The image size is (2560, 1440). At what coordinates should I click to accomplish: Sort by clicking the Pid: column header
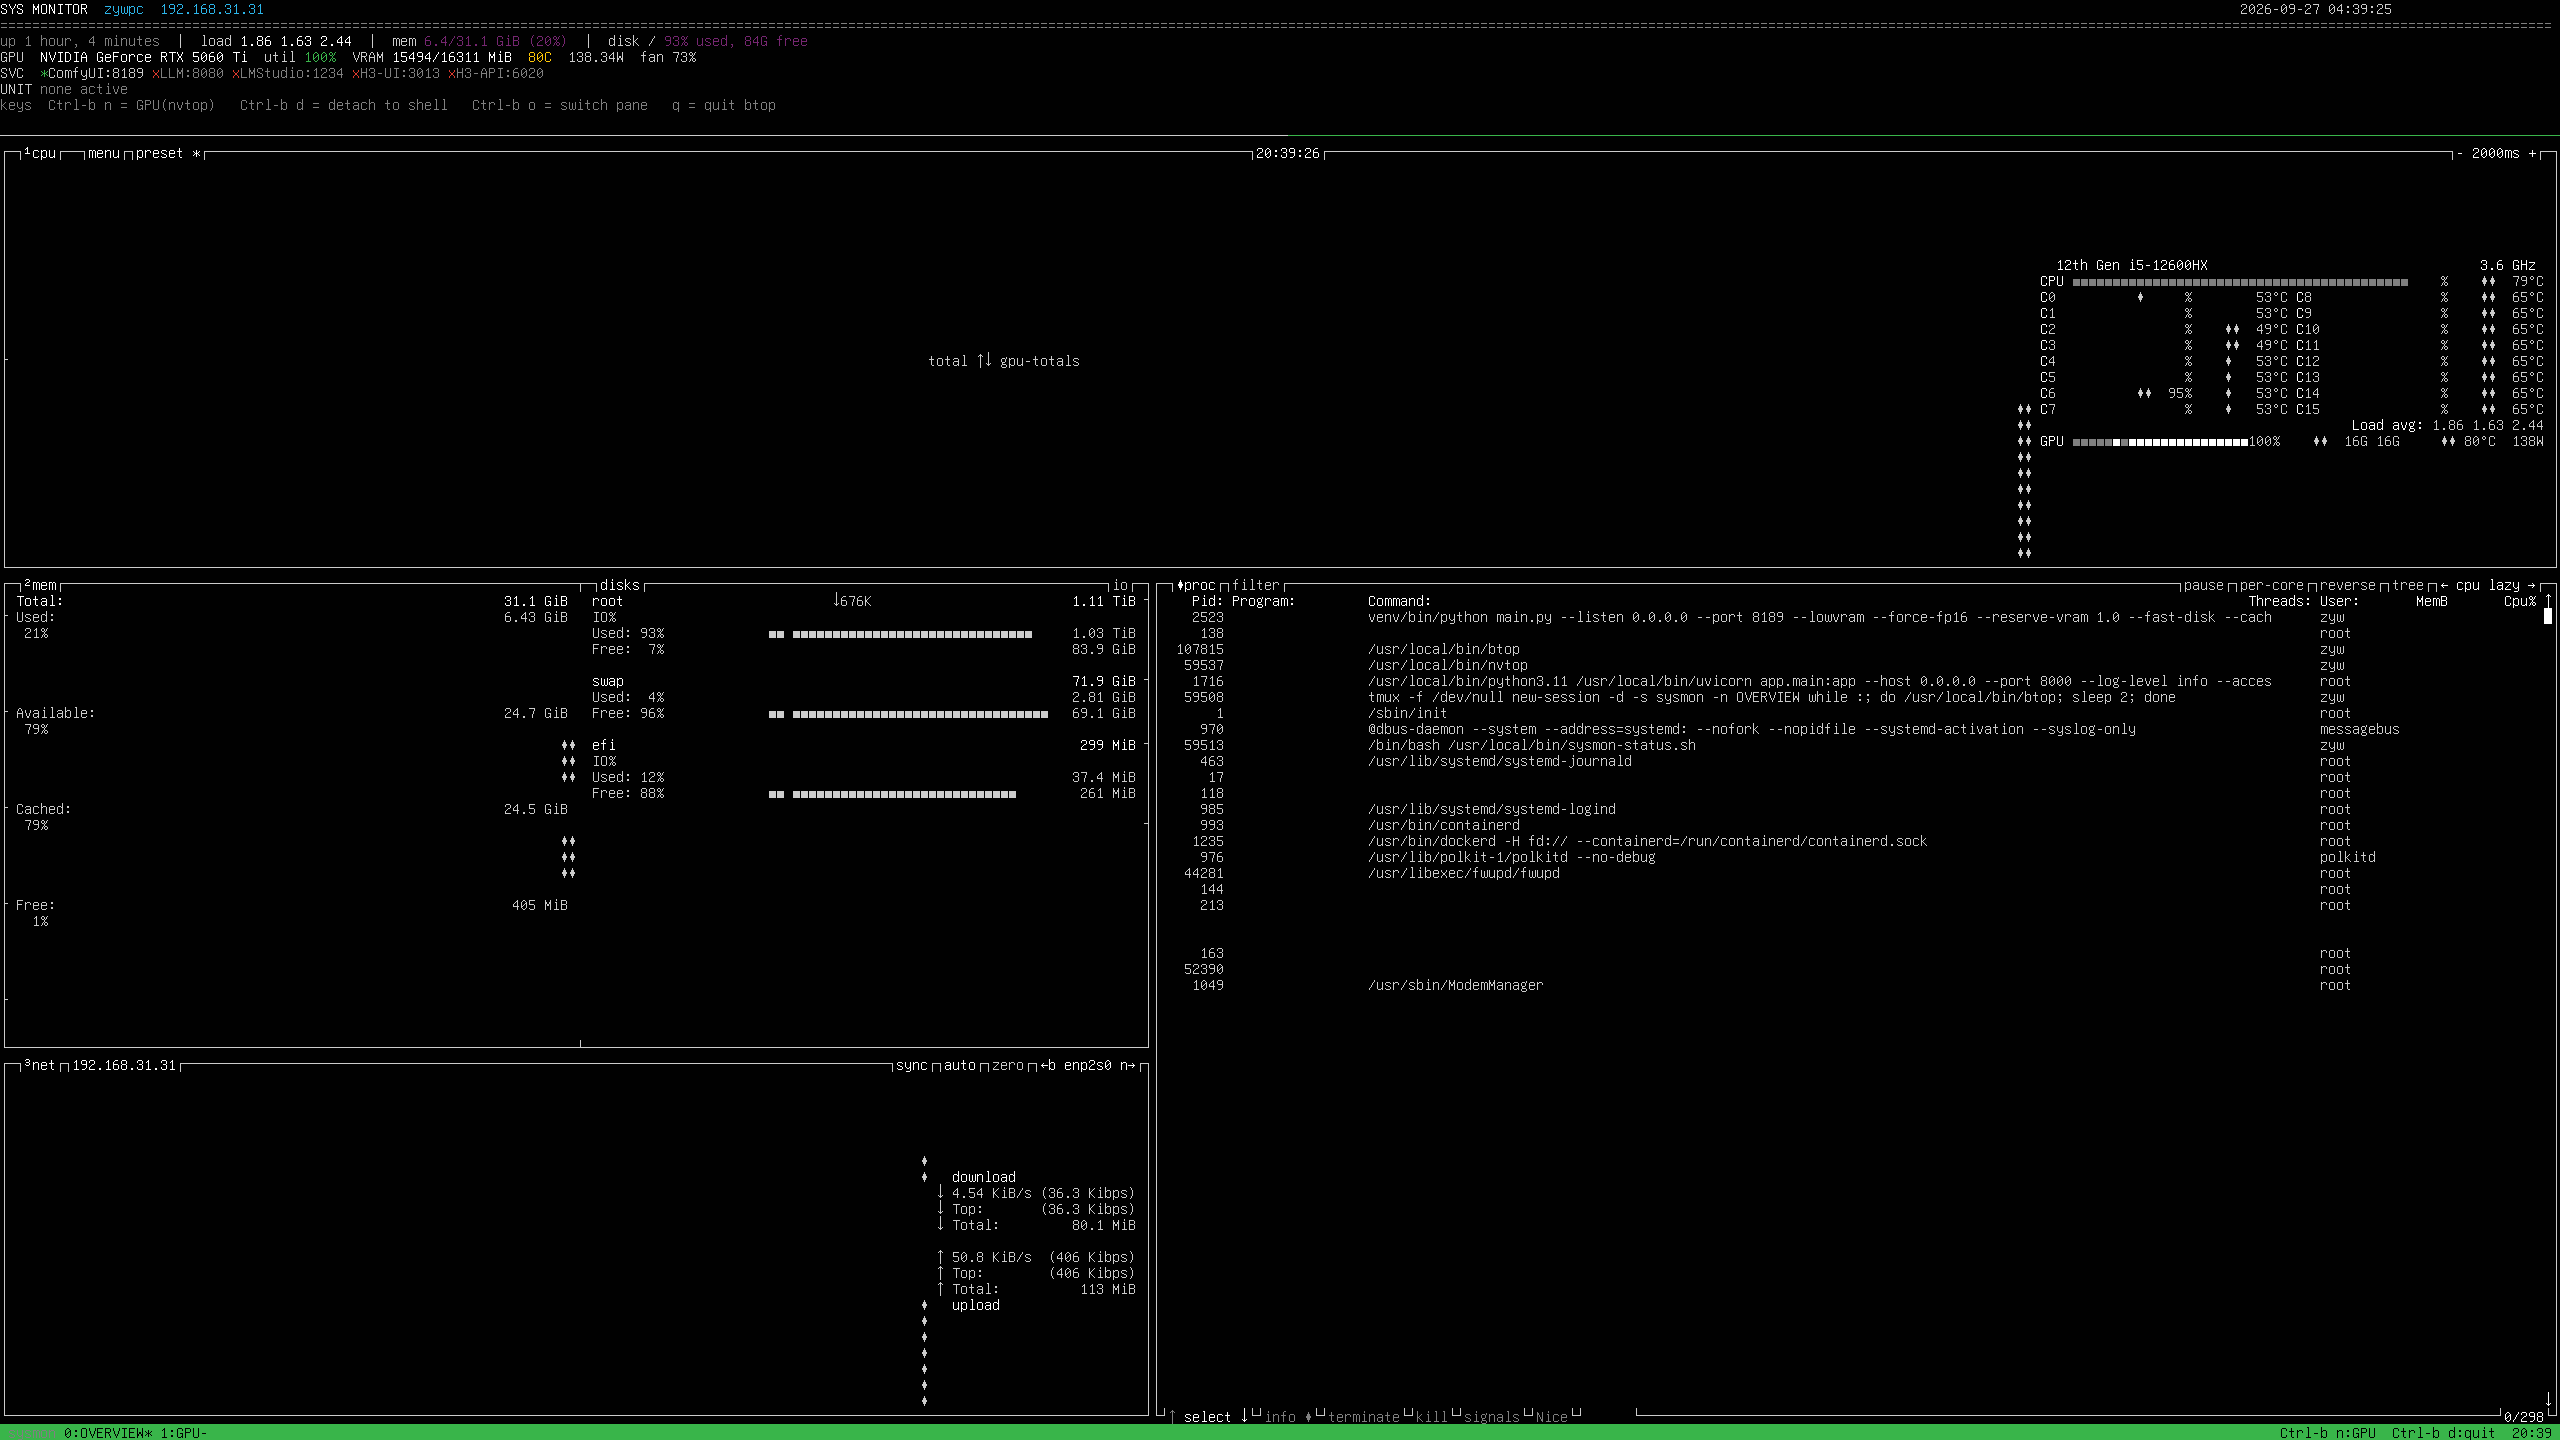click(x=1208, y=601)
